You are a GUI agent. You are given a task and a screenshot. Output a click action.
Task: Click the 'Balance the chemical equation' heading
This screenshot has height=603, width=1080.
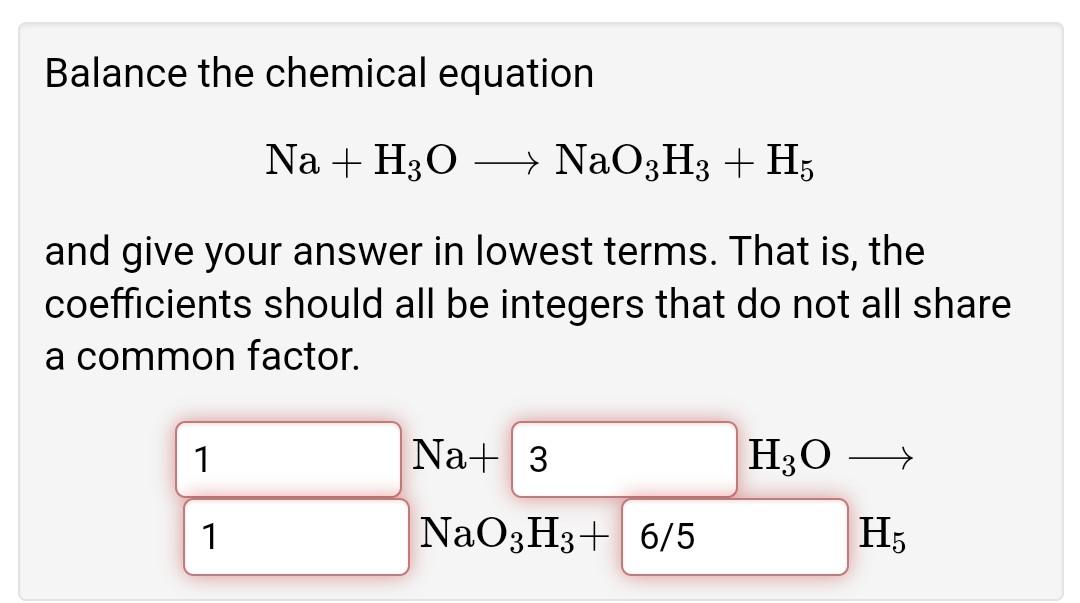(320, 72)
